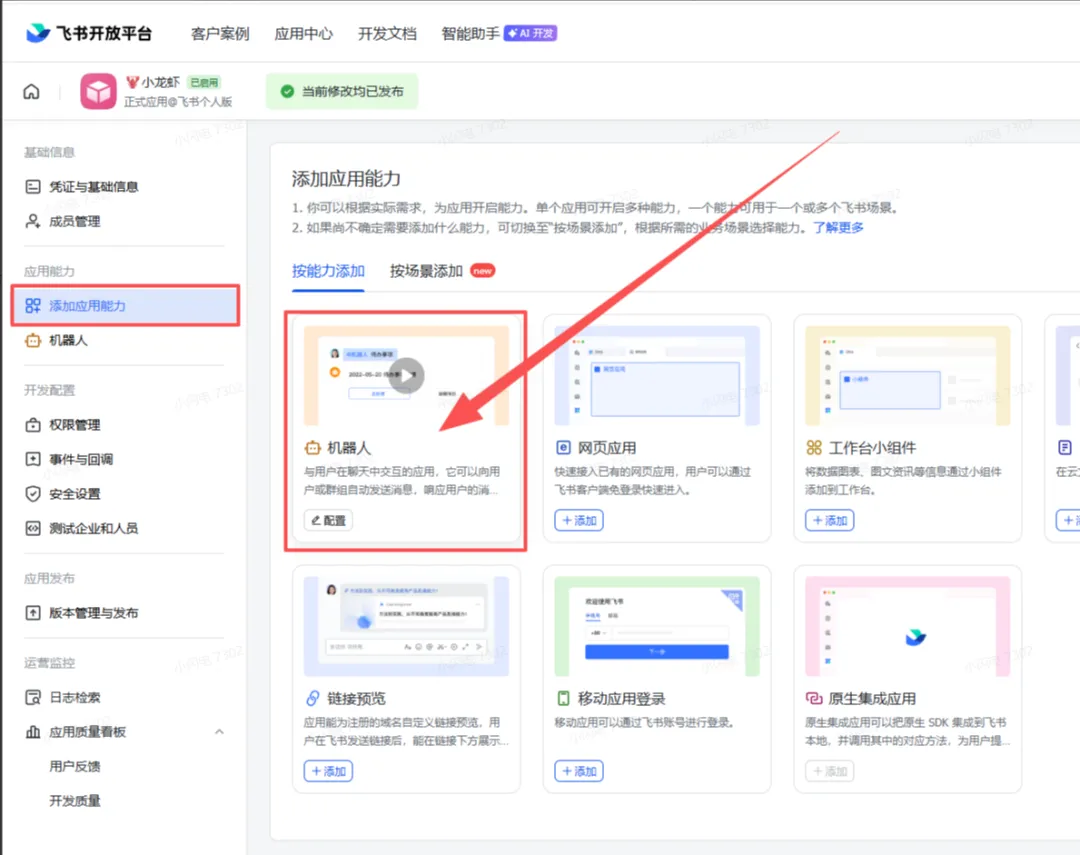1080x855 pixels.
Task: Open 智能助手 in the top navigation
Action: [x=470, y=34]
